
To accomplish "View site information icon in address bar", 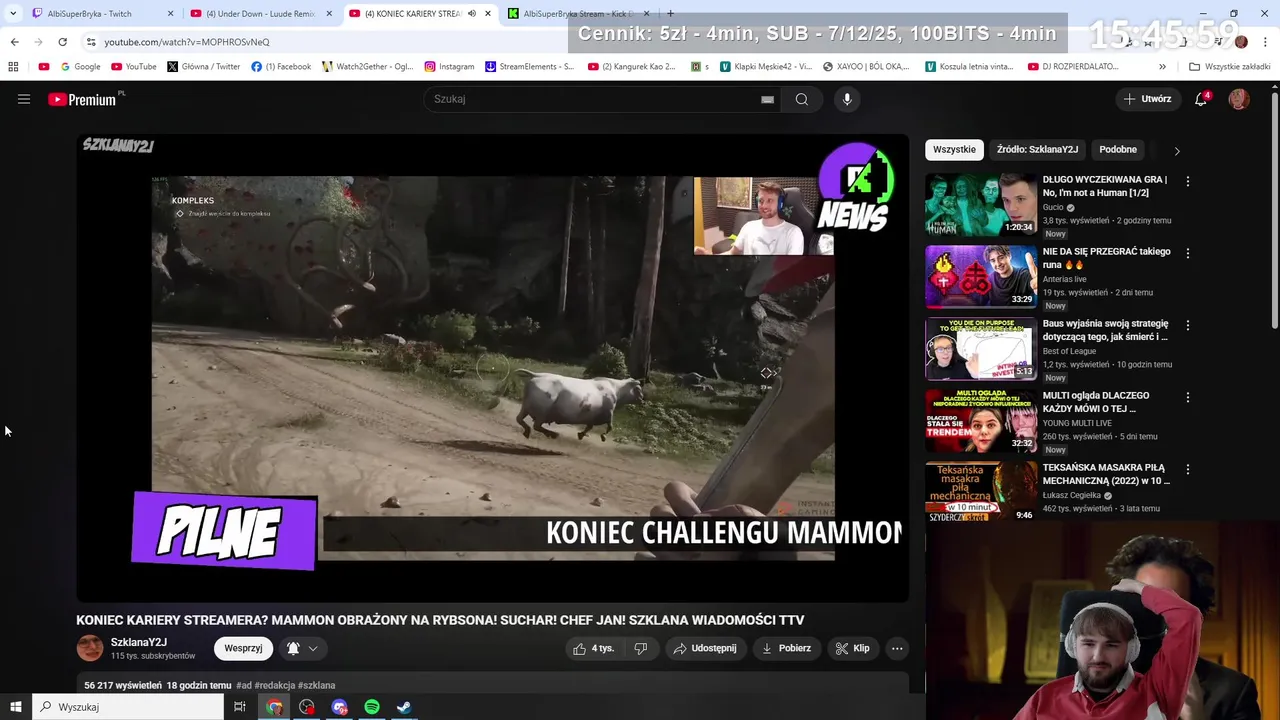I will click(90, 42).
